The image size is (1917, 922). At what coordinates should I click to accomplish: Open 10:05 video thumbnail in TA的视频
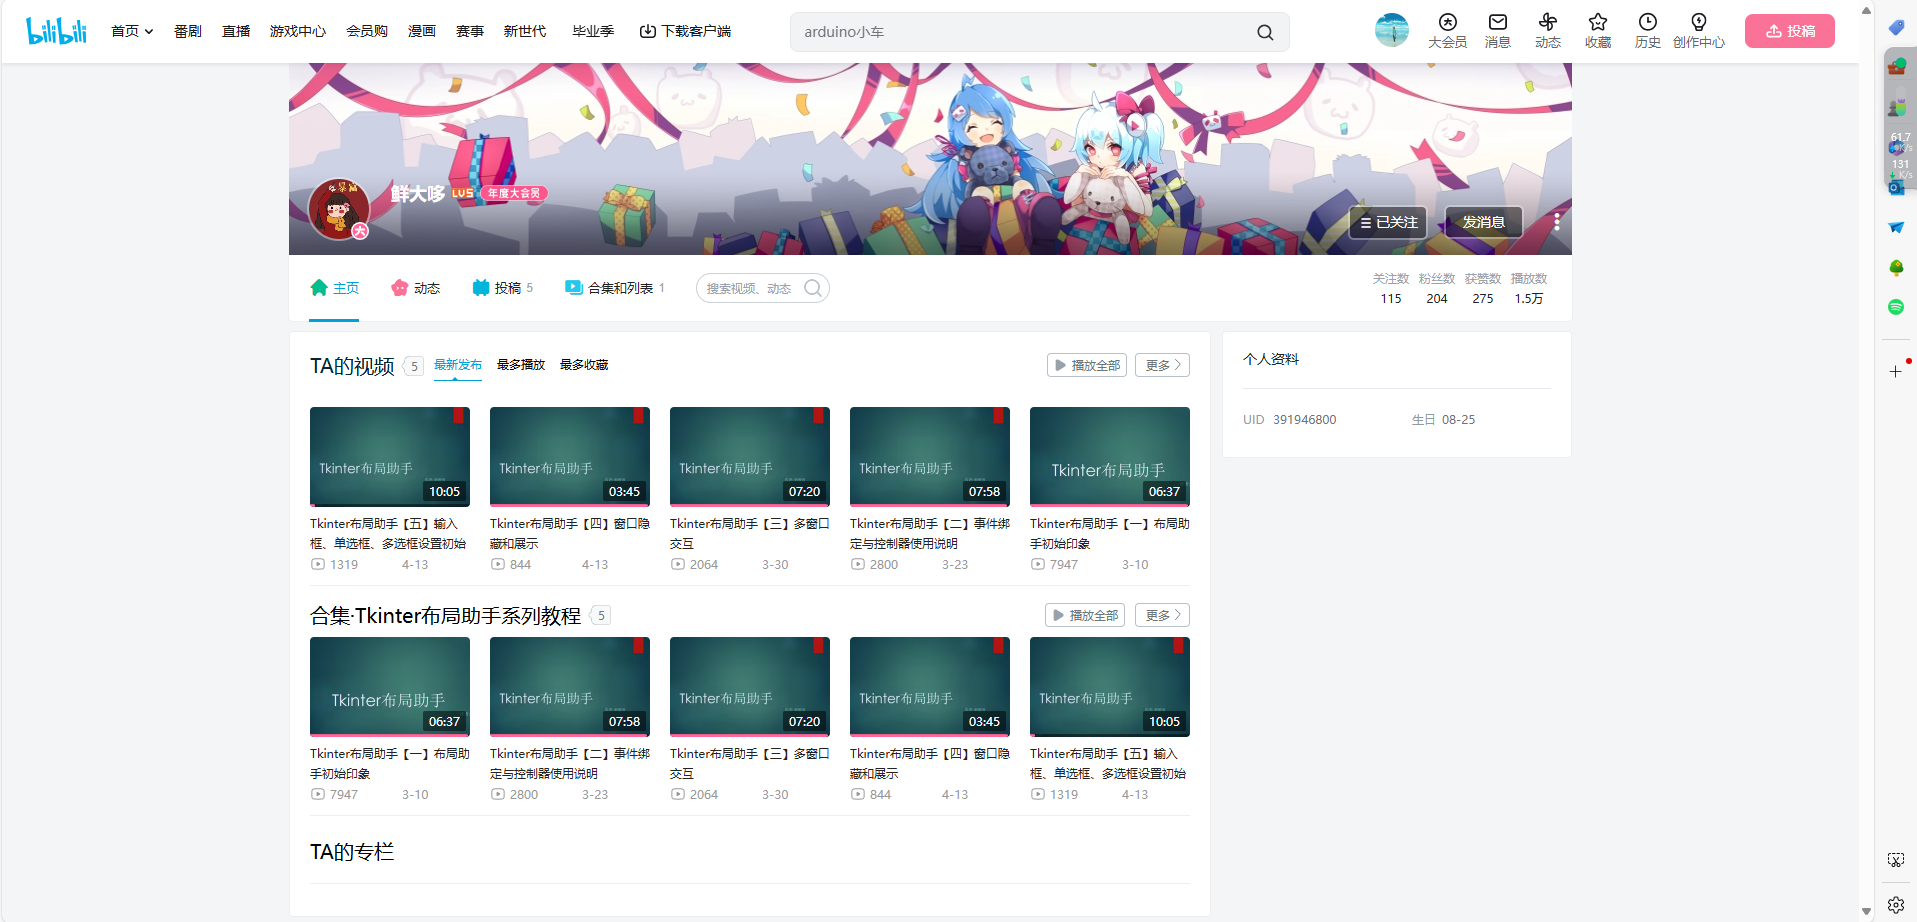[390, 457]
